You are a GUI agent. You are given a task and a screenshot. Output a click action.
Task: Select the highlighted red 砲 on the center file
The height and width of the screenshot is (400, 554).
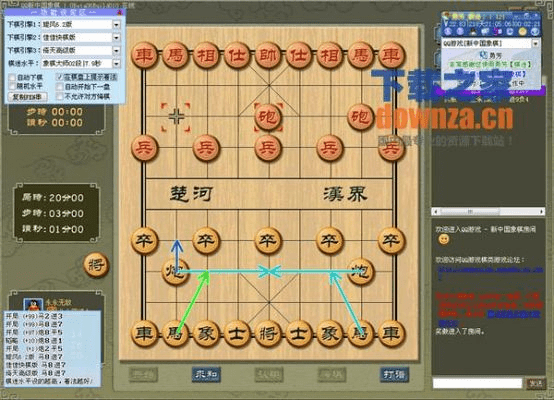click(x=268, y=117)
